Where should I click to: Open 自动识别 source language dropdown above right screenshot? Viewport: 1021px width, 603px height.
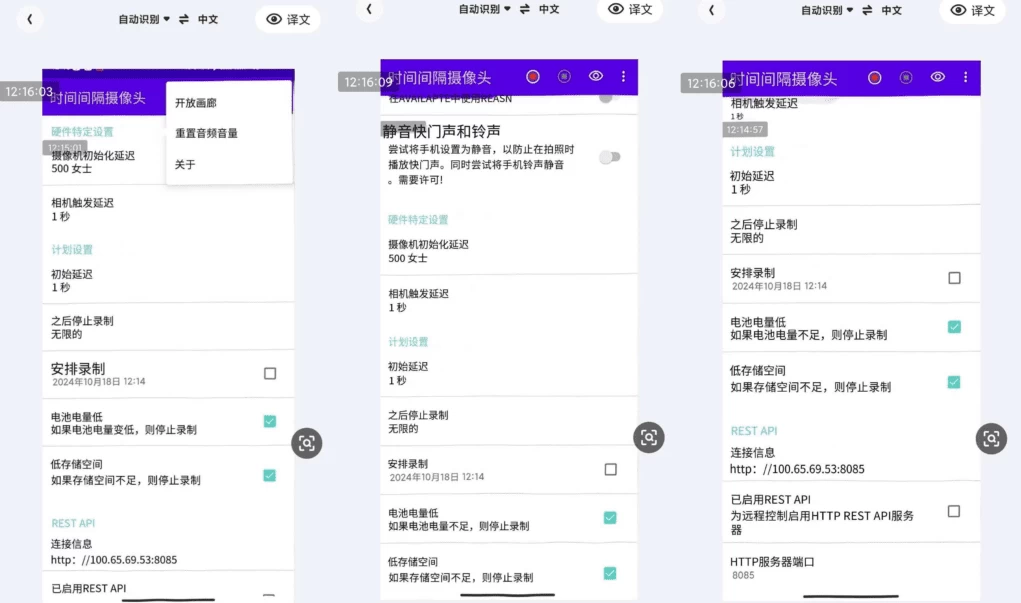coord(826,11)
